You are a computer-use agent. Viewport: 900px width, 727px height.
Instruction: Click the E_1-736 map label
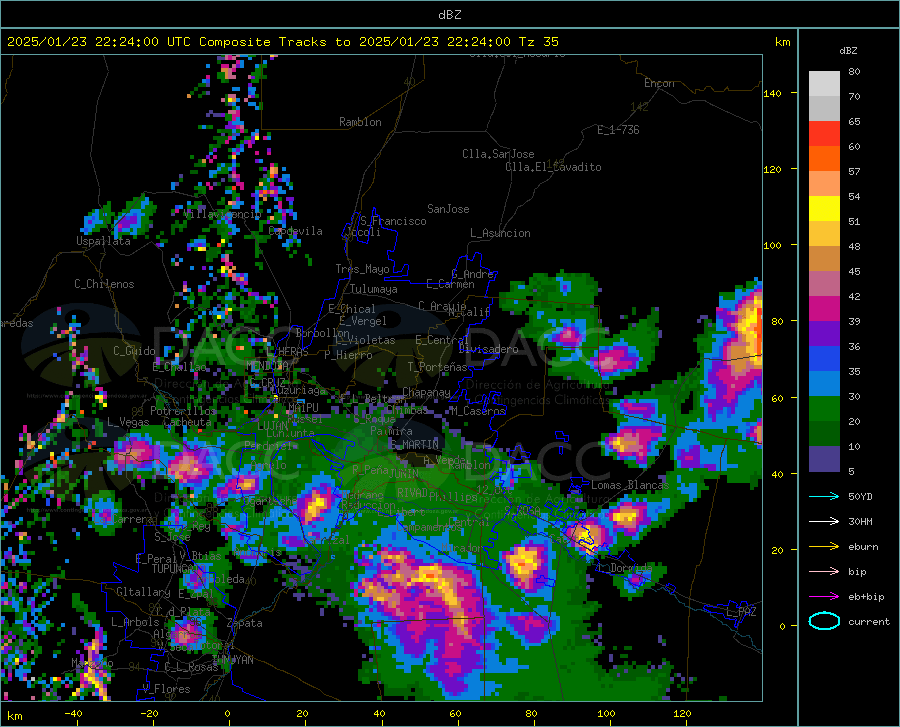pyautogui.click(x=618, y=130)
